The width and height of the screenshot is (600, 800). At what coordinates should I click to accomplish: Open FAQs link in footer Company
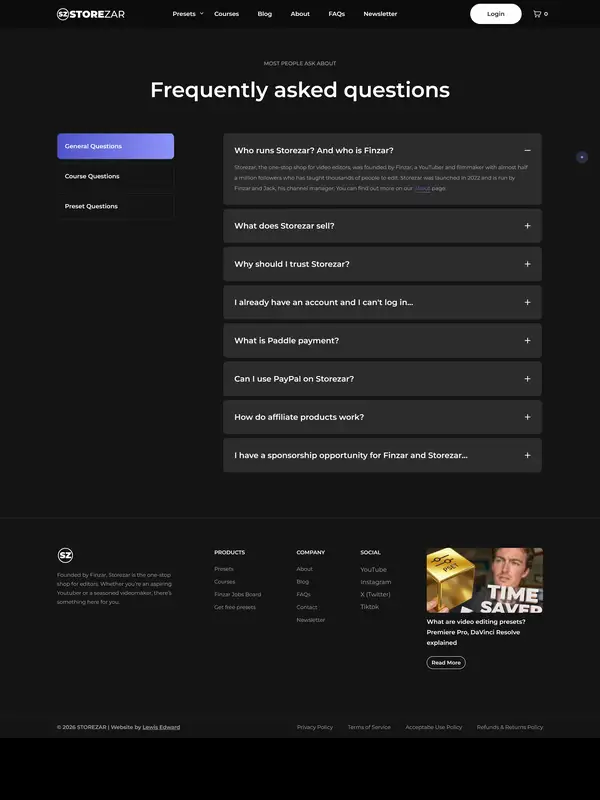click(303, 594)
